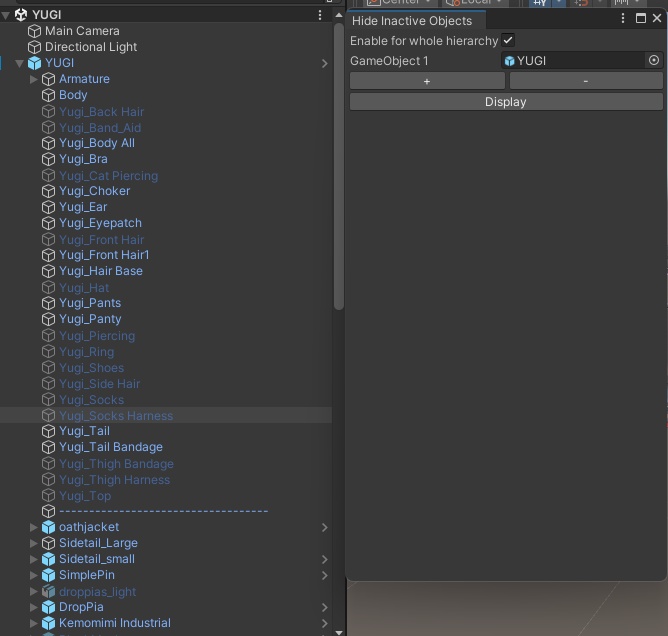Click the minus button to remove GameObject
The width and height of the screenshot is (668, 636).
(x=586, y=81)
